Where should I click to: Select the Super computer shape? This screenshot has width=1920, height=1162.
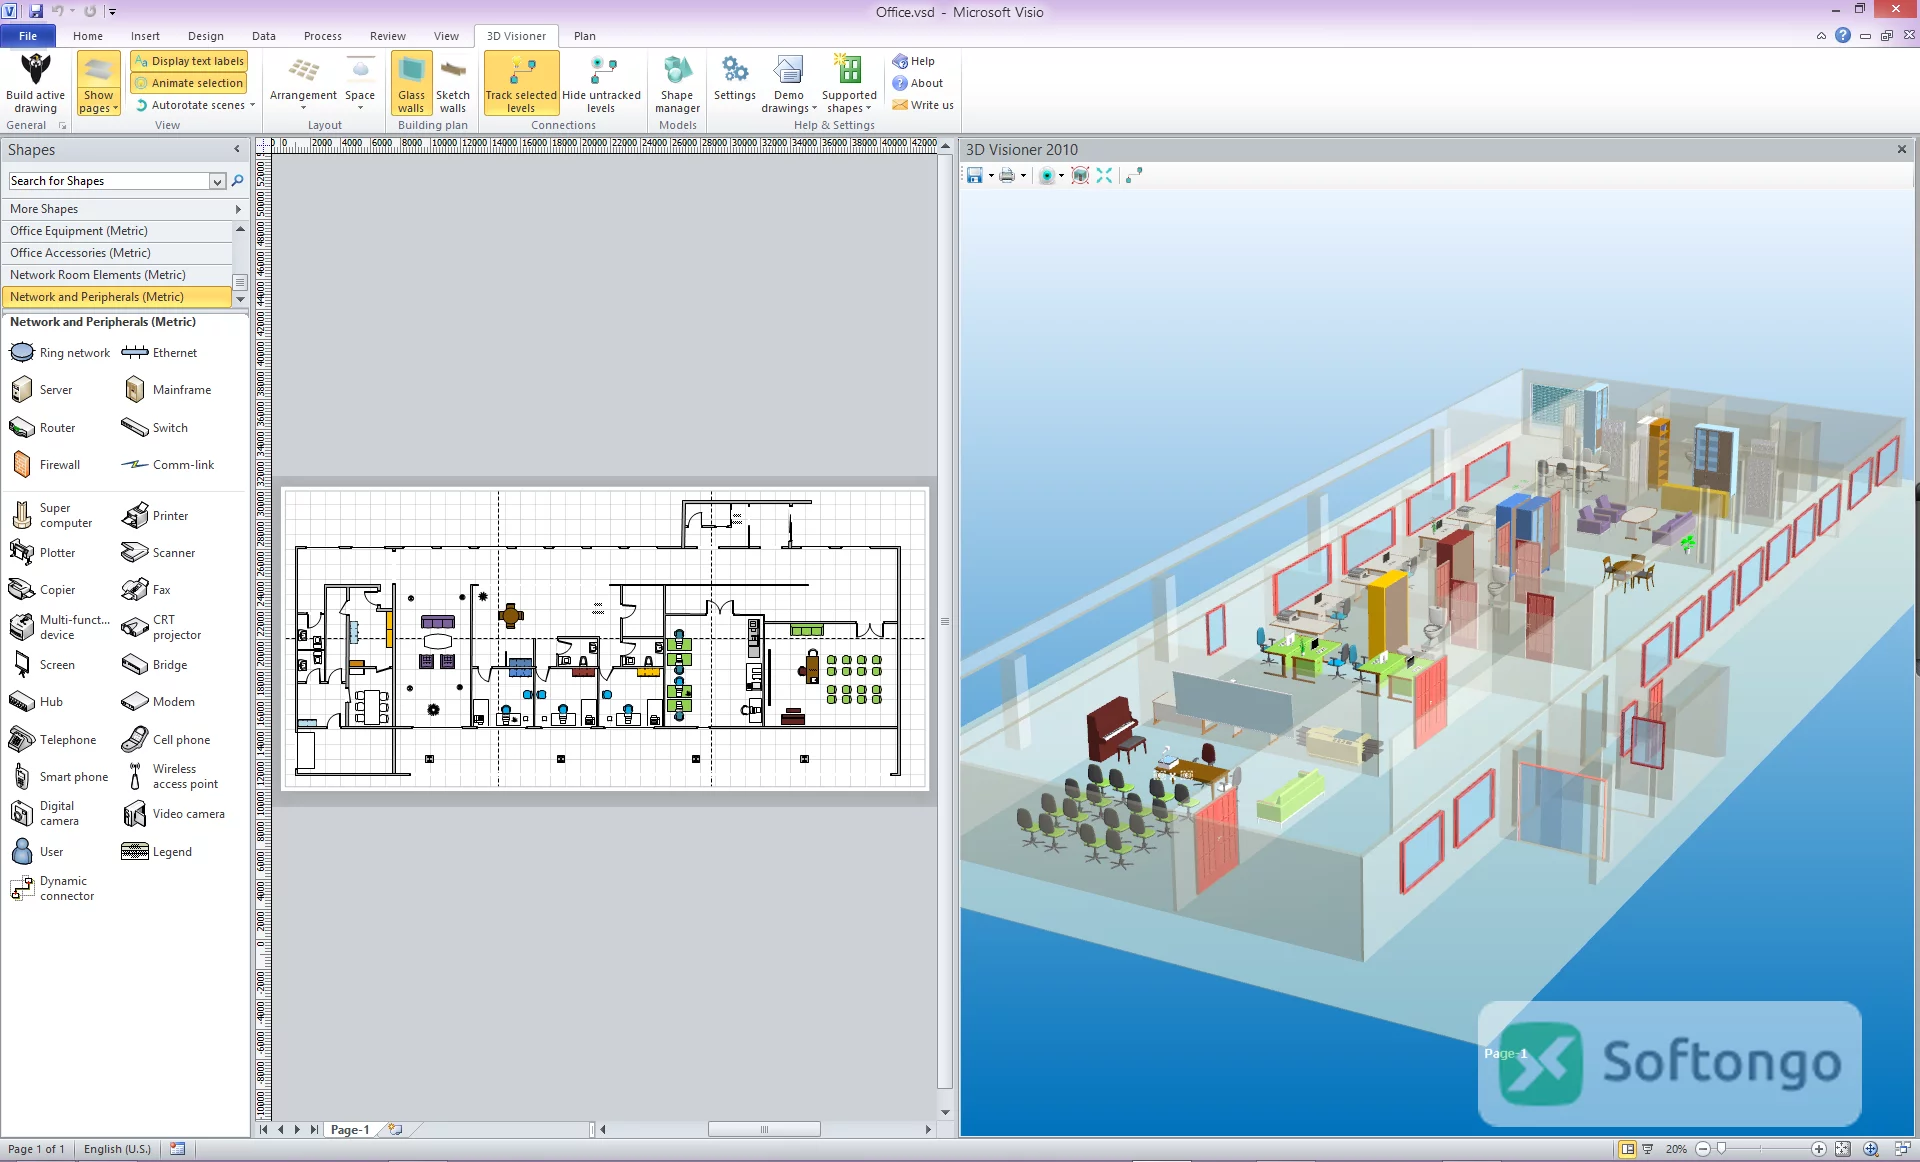click(51, 515)
